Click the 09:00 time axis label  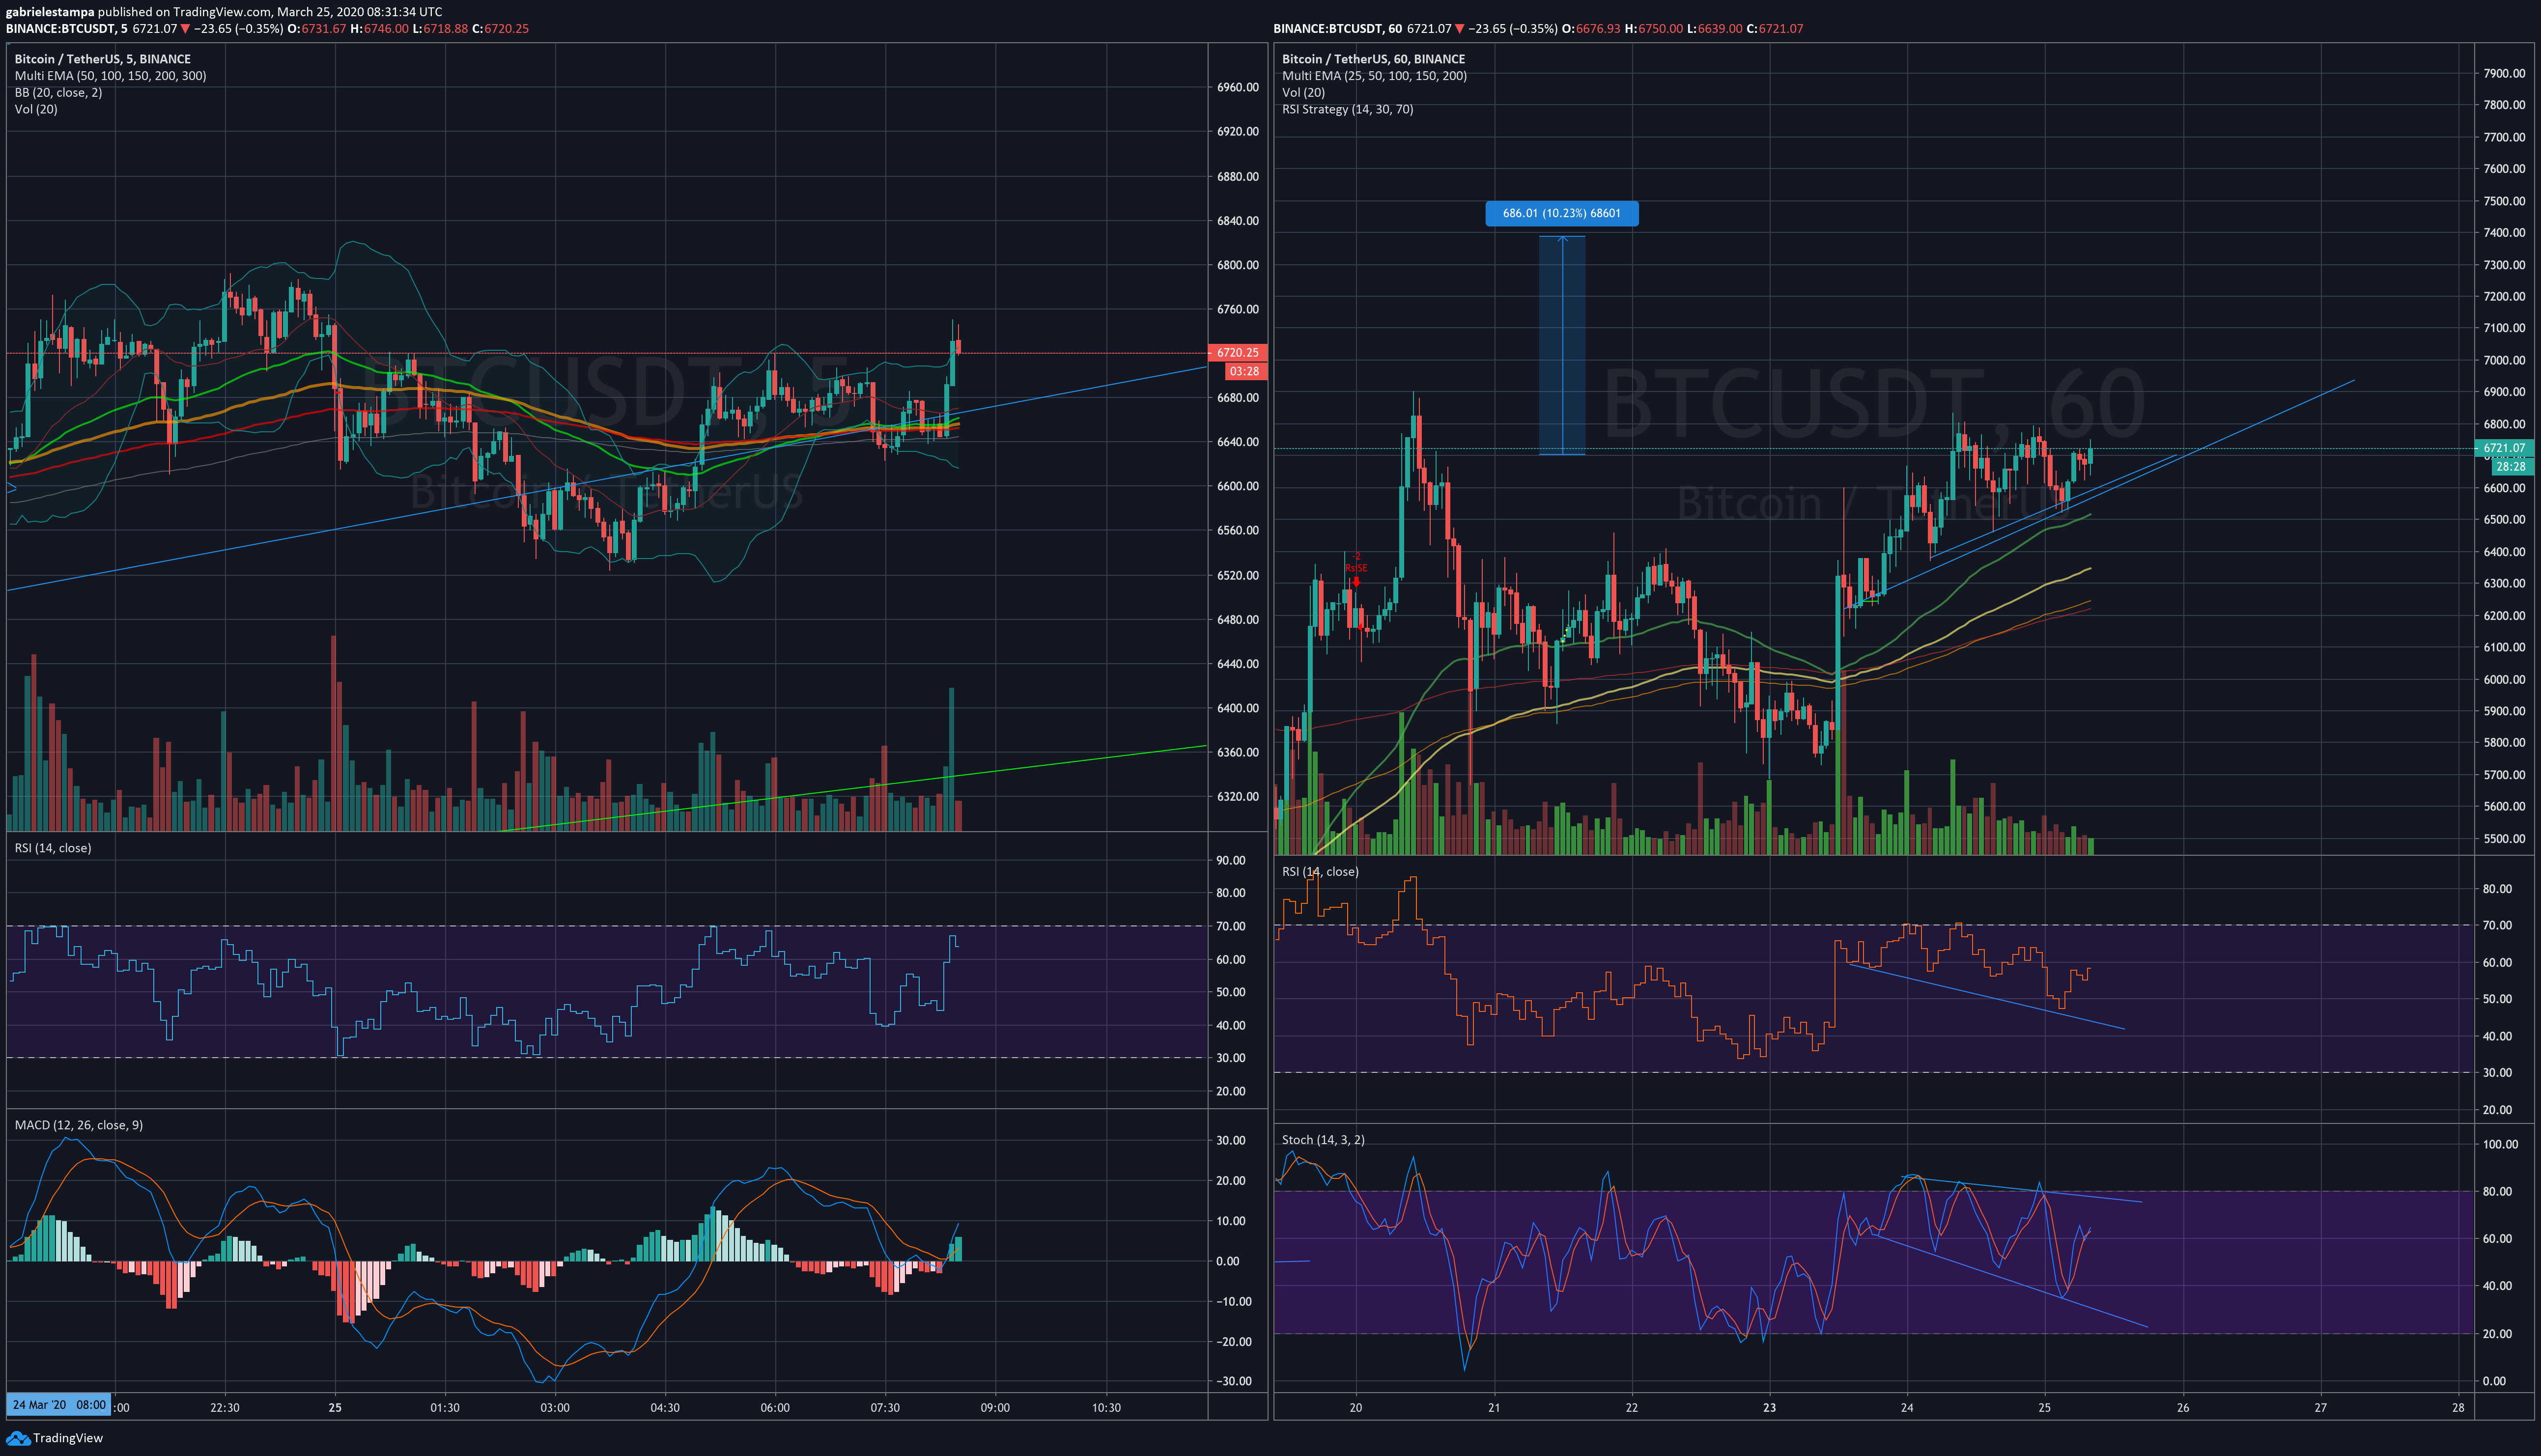click(995, 1408)
